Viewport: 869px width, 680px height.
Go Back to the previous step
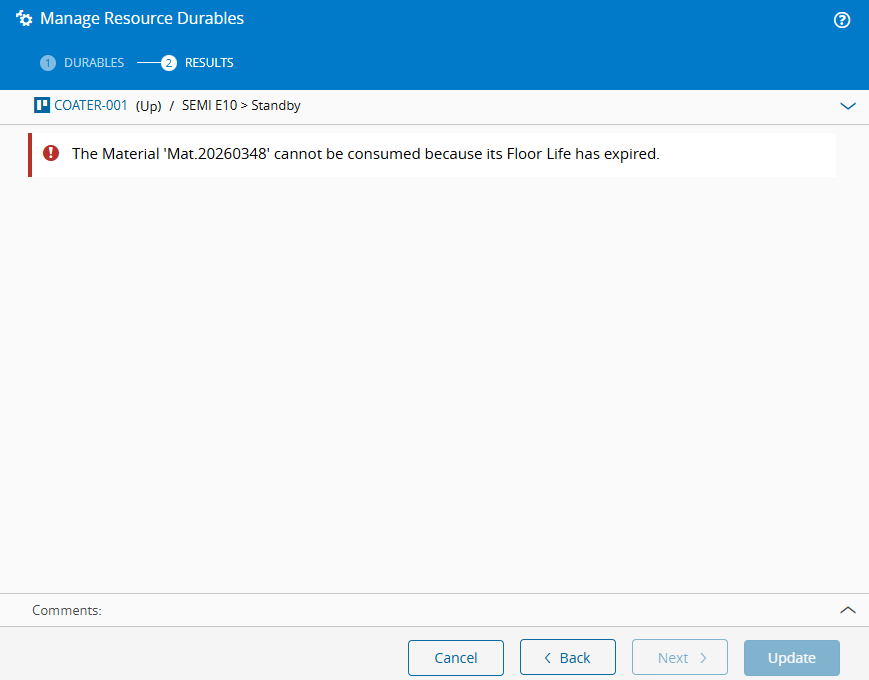tap(567, 658)
